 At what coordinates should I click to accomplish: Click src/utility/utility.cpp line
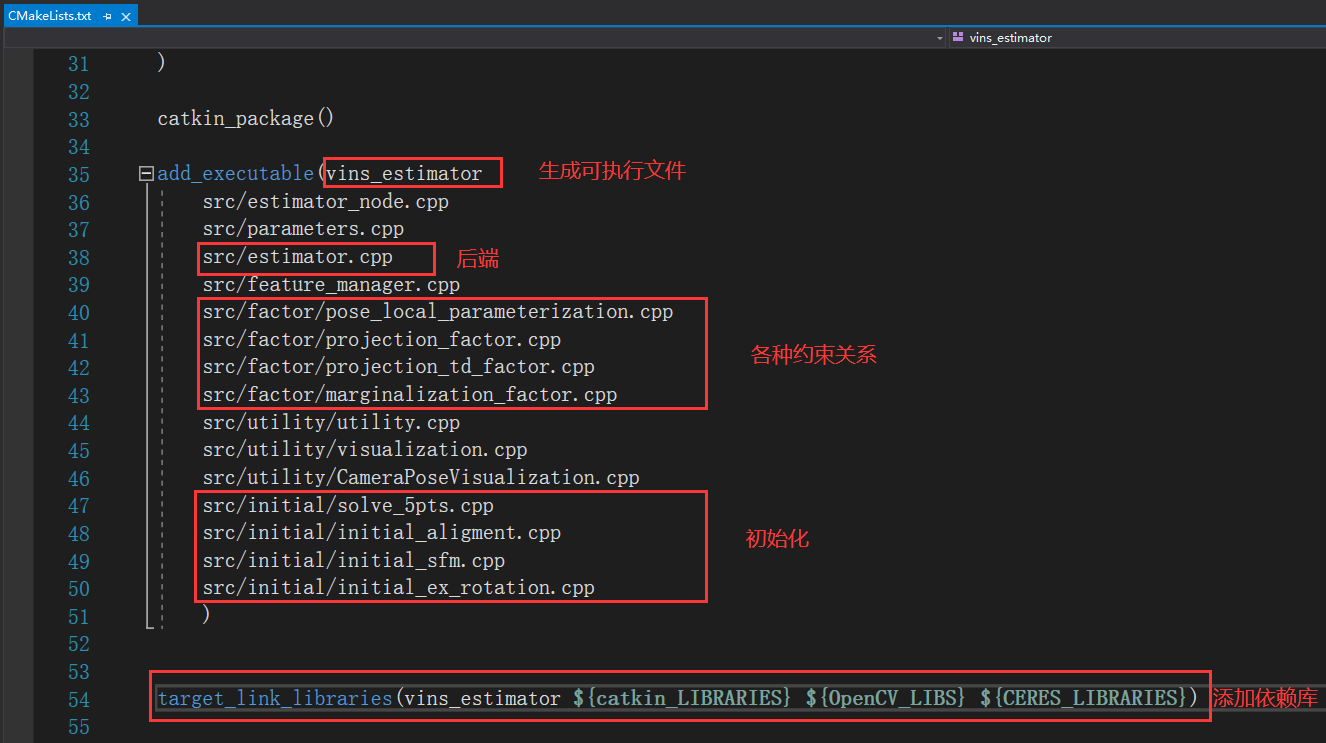click(331, 423)
